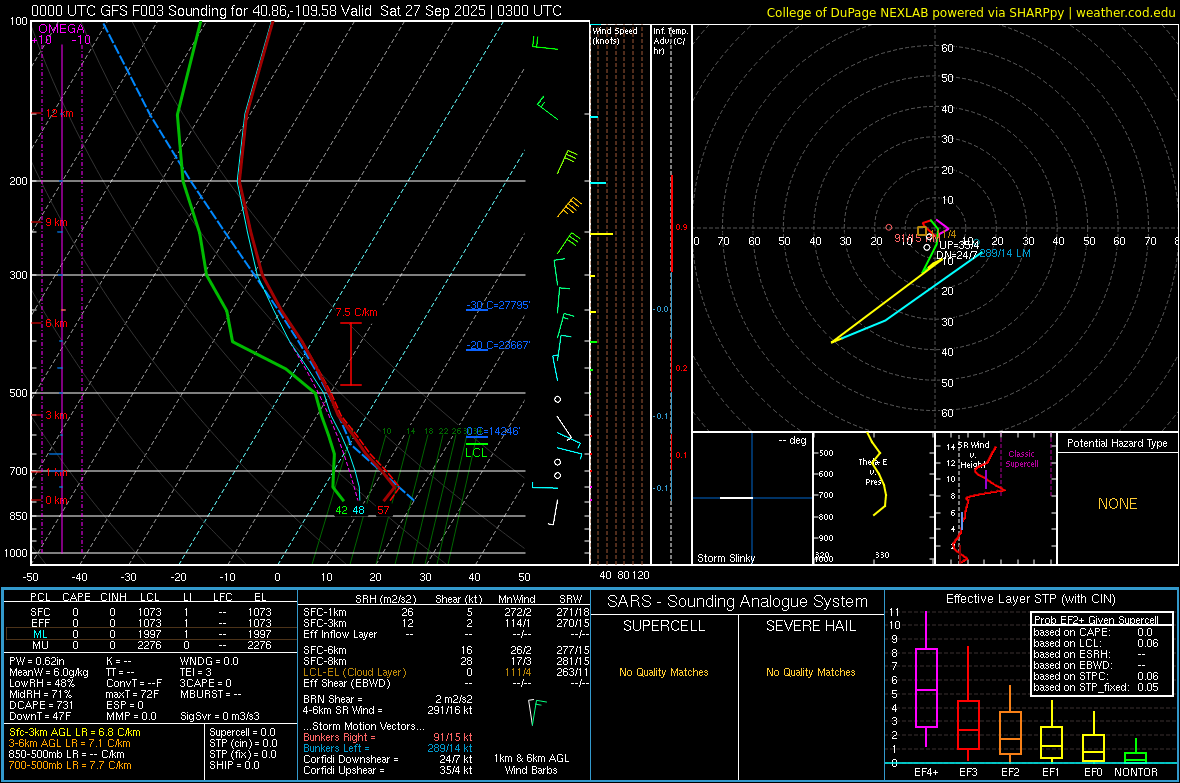Click the Bunkers Right = 91/15 kt line
This screenshot has width=1180, height=783.
pos(388,737)
